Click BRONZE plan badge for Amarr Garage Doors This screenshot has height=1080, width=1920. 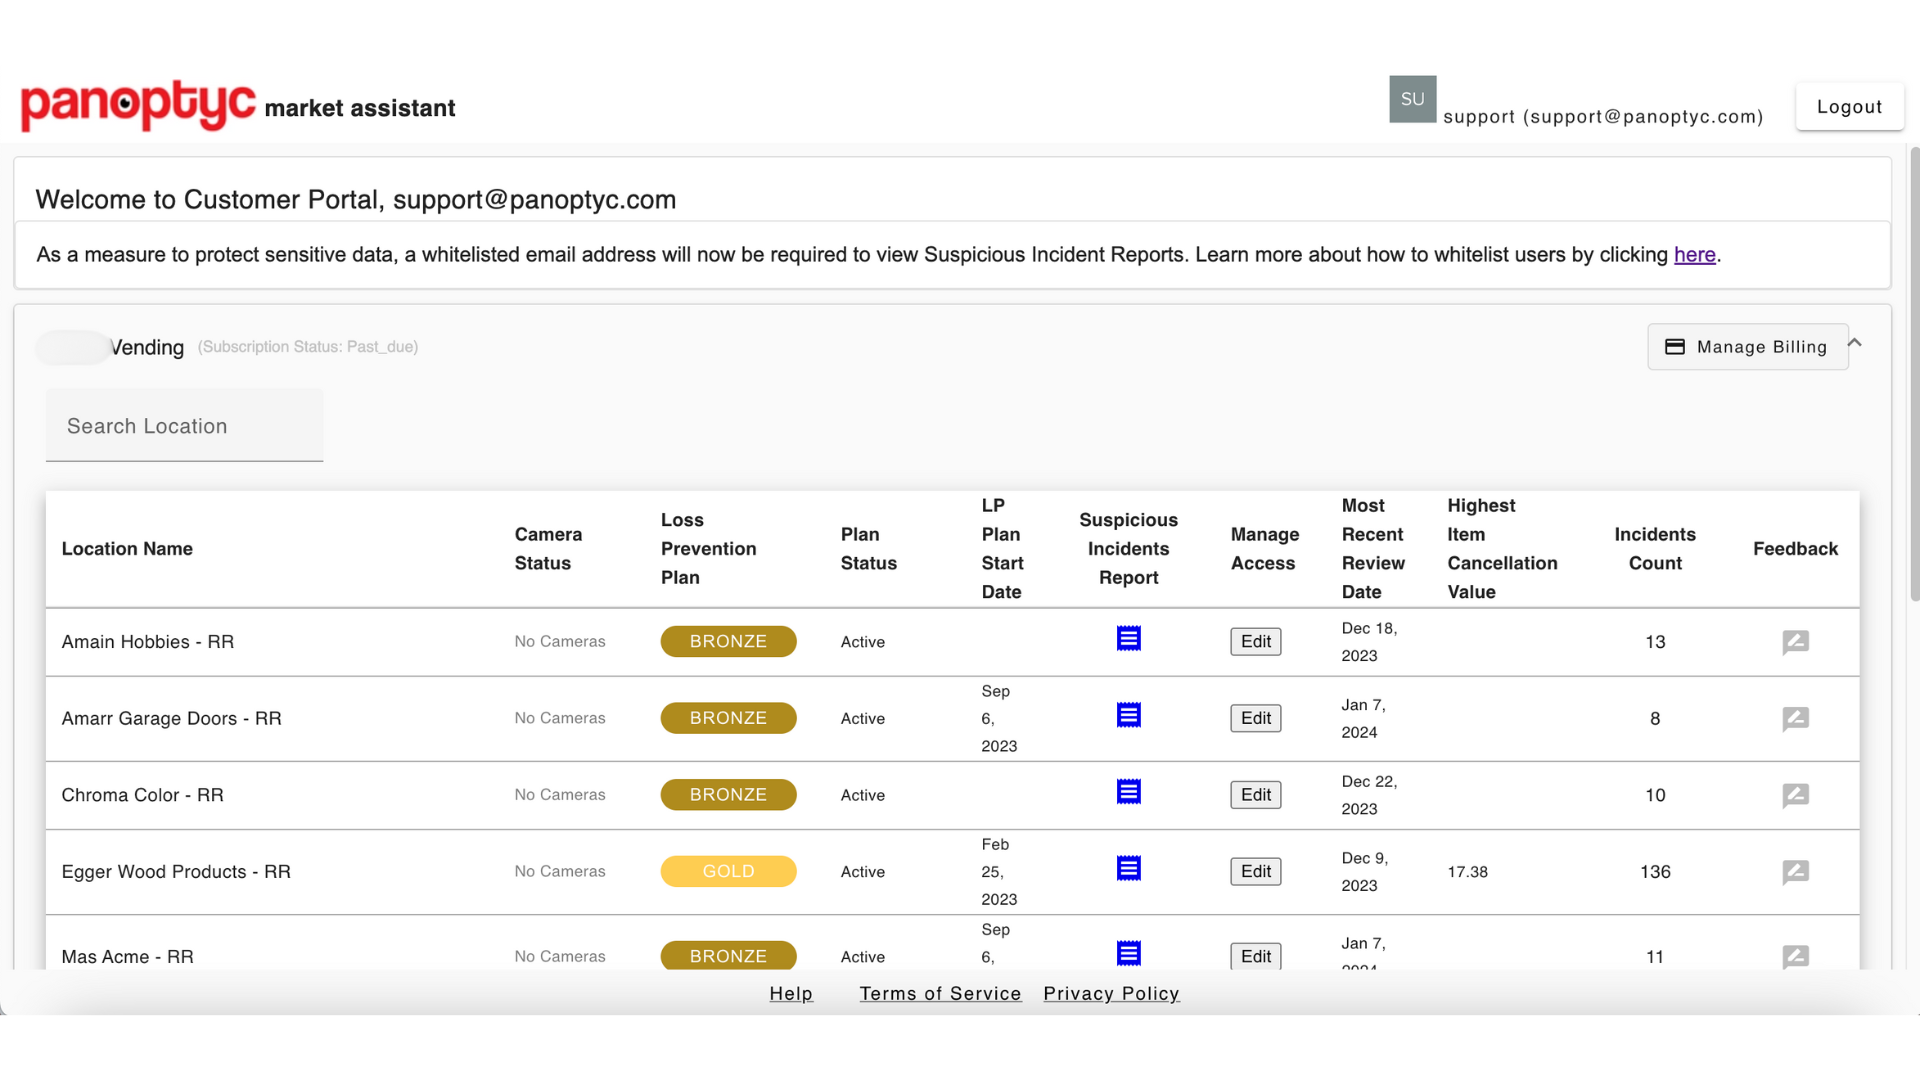[x=728, y=718]
